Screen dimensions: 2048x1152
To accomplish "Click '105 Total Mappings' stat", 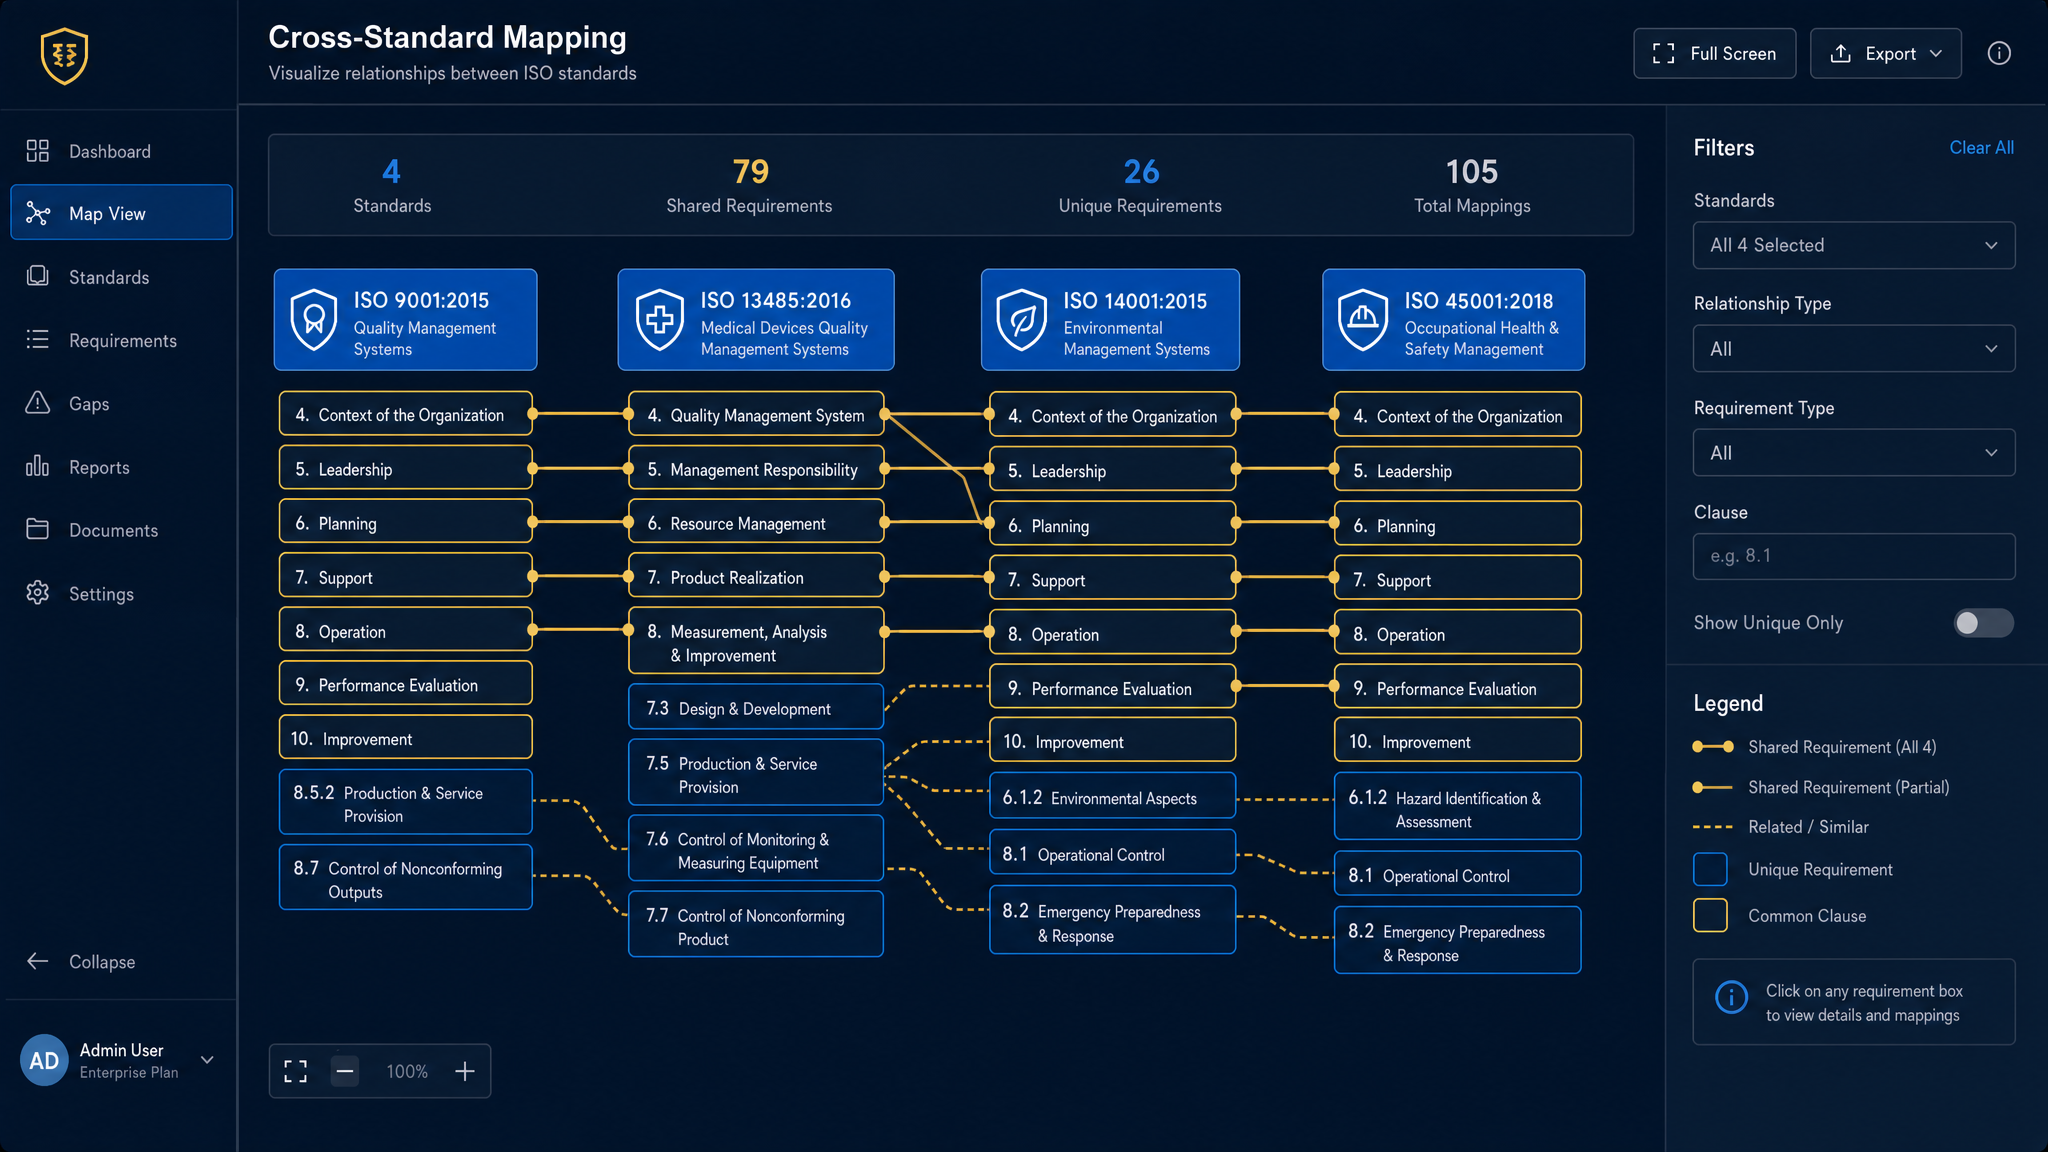I will click(1472, 185).
